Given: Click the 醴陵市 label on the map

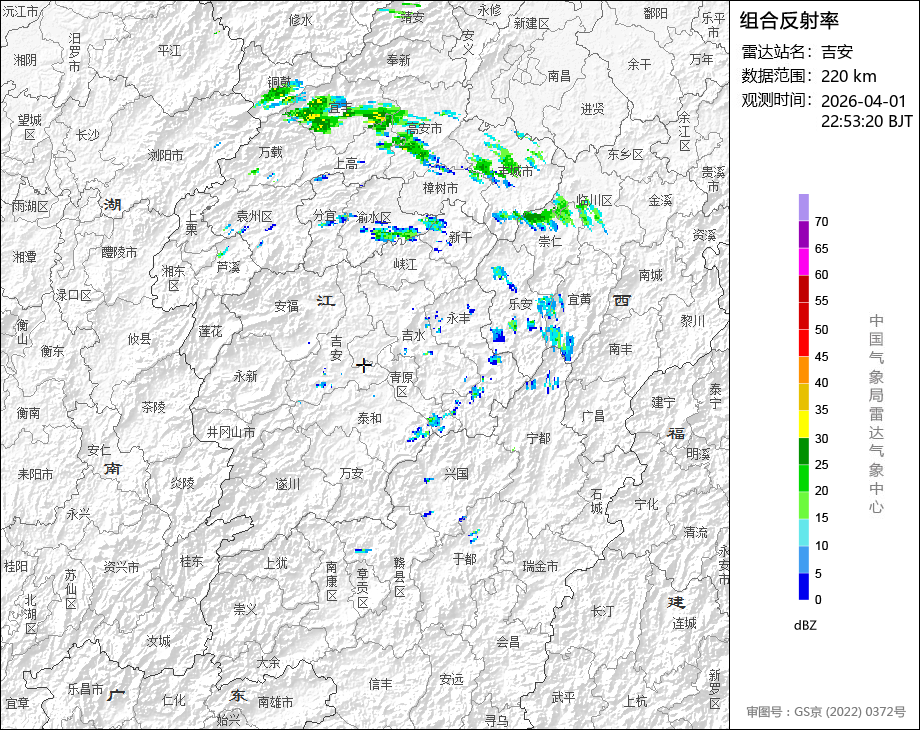Looking at the screenshot, I should (119, 252).
